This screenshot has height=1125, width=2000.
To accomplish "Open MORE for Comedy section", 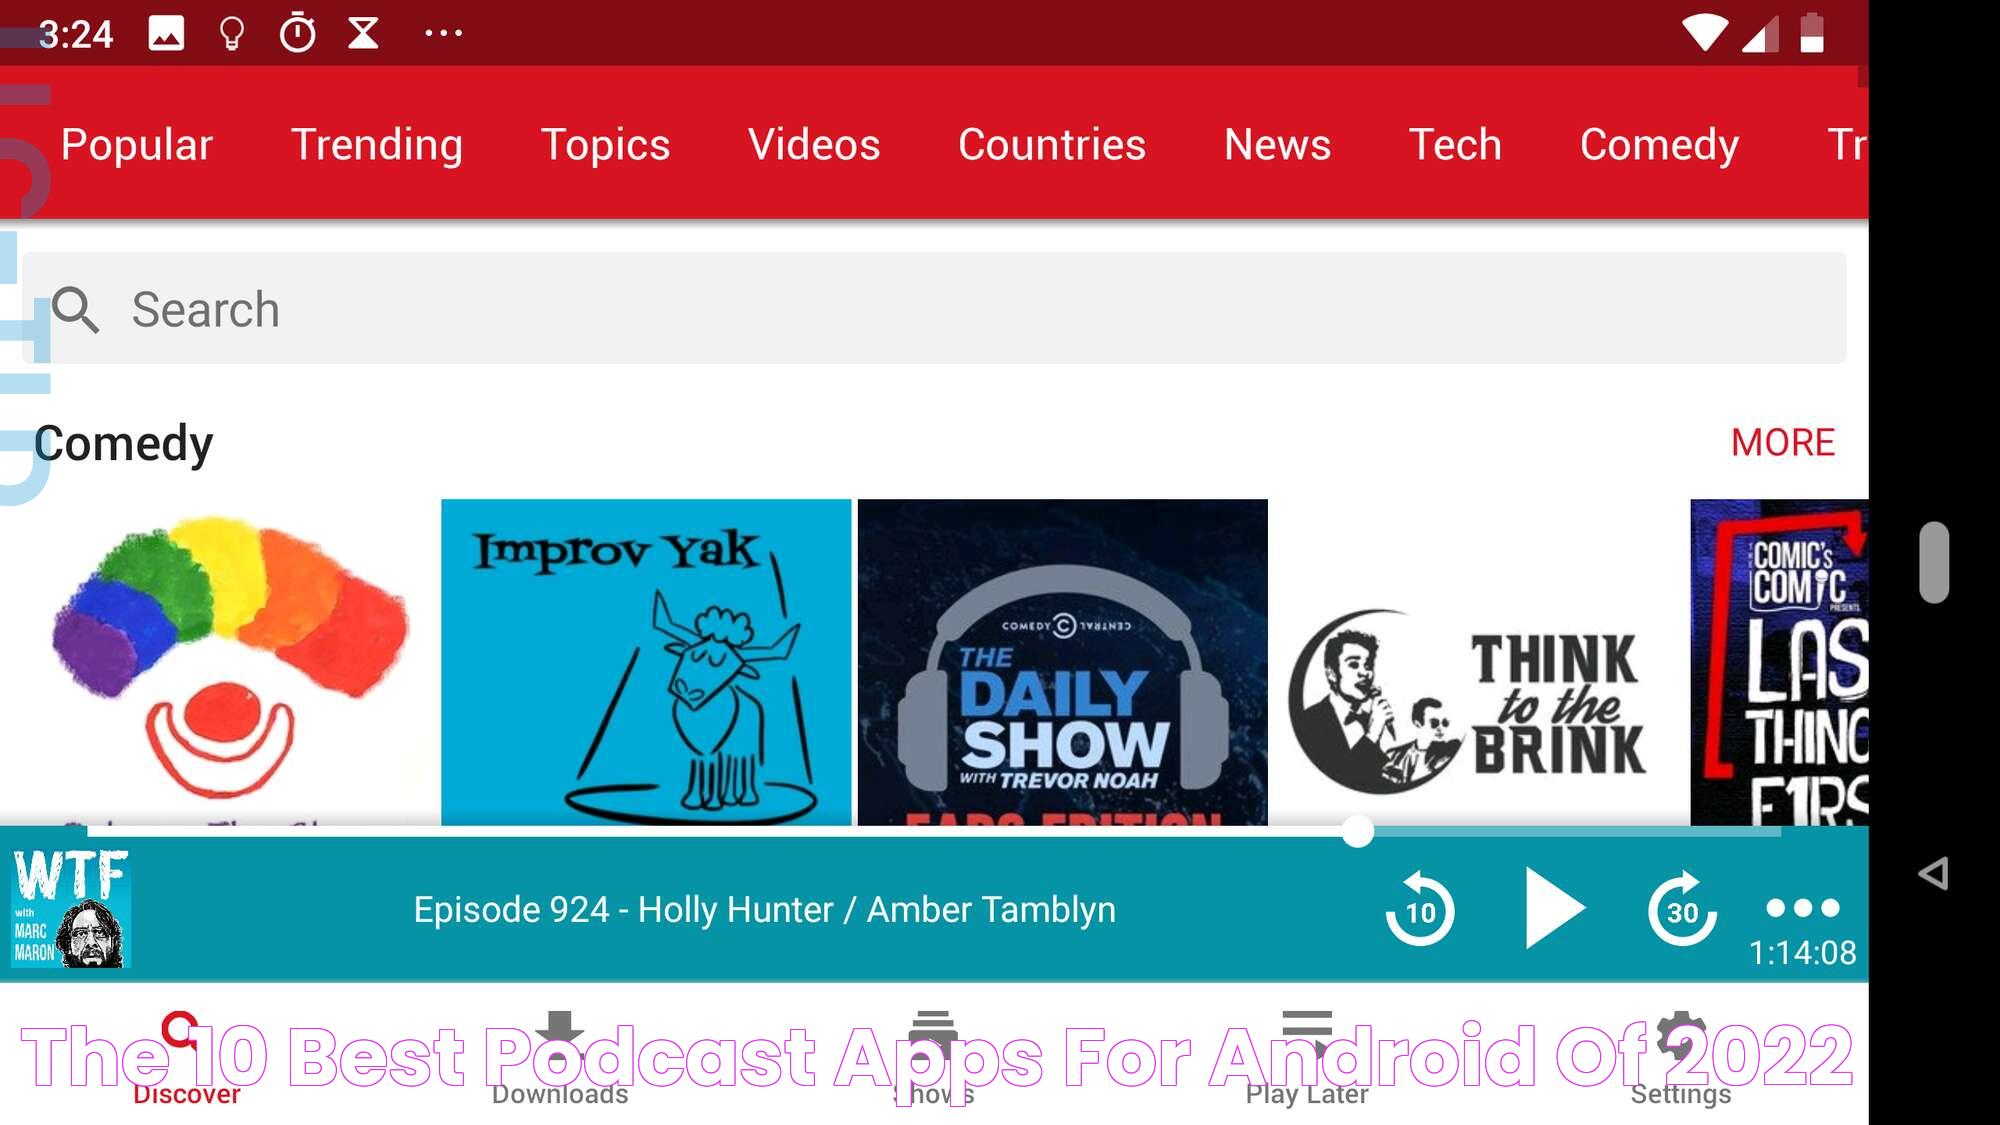I will pyautogui.click(x=1783, y=442).
